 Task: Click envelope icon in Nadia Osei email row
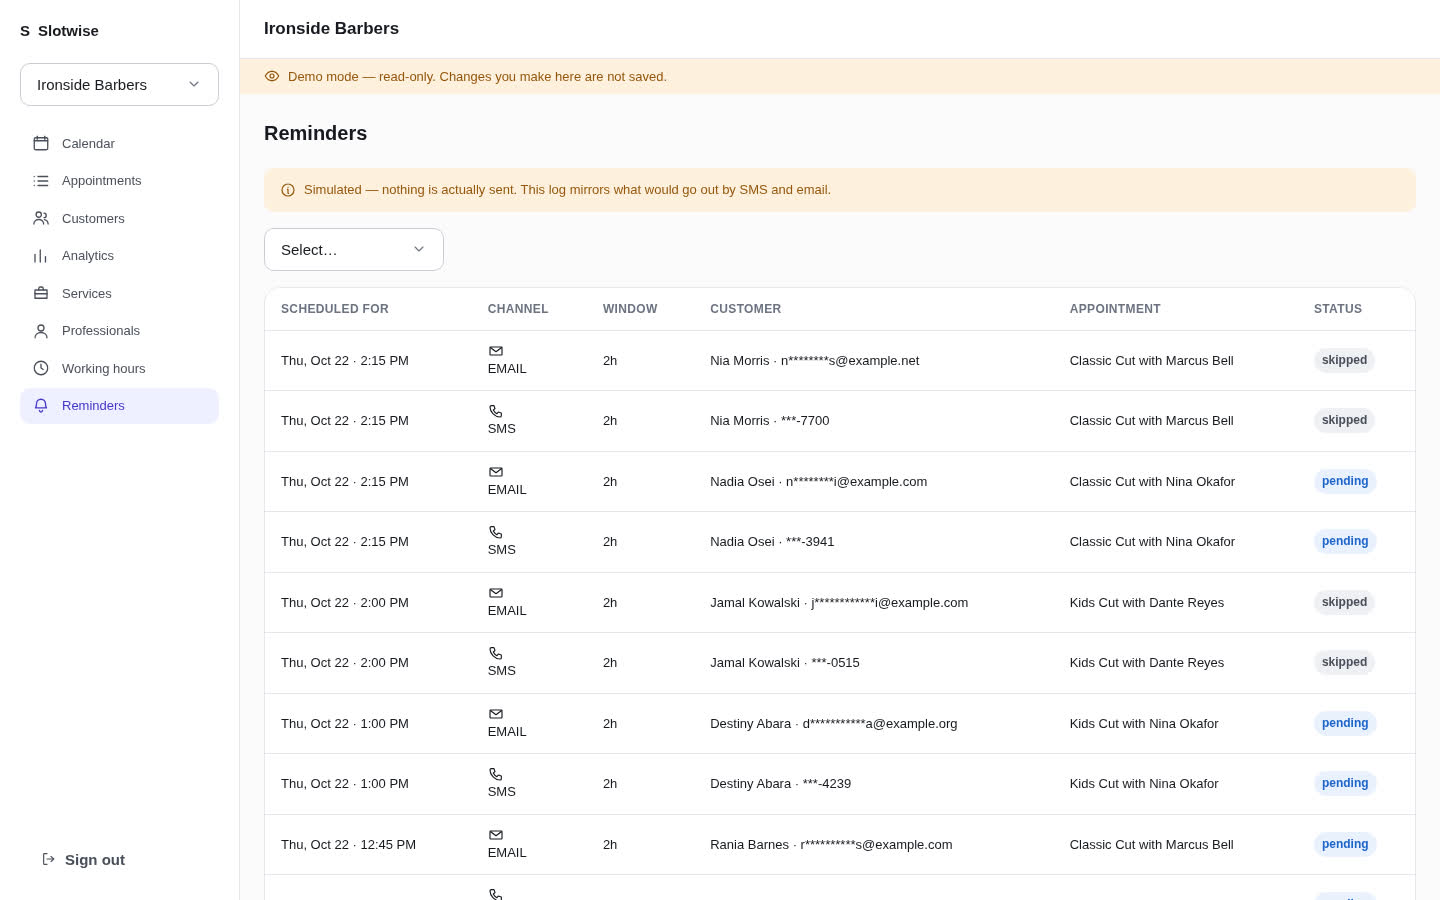pyautogui.click(x=496, y=472)
